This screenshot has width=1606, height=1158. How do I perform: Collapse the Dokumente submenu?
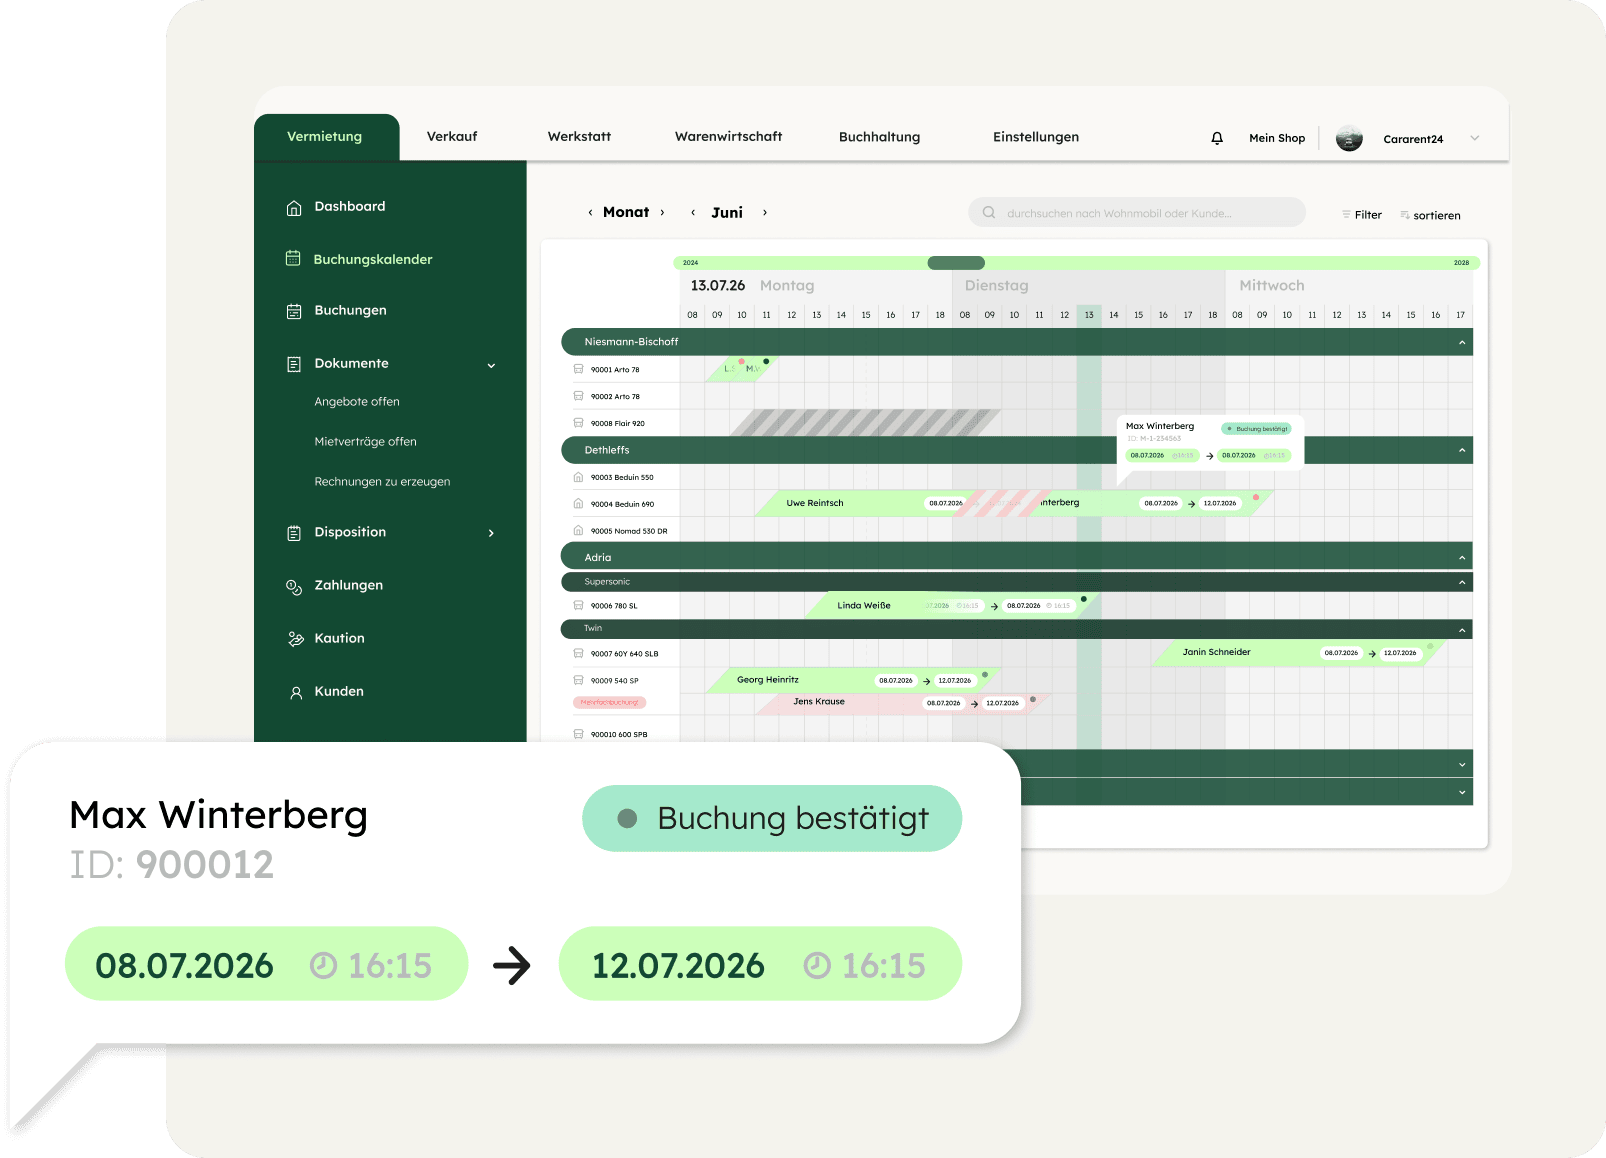[x=491, y=365]
